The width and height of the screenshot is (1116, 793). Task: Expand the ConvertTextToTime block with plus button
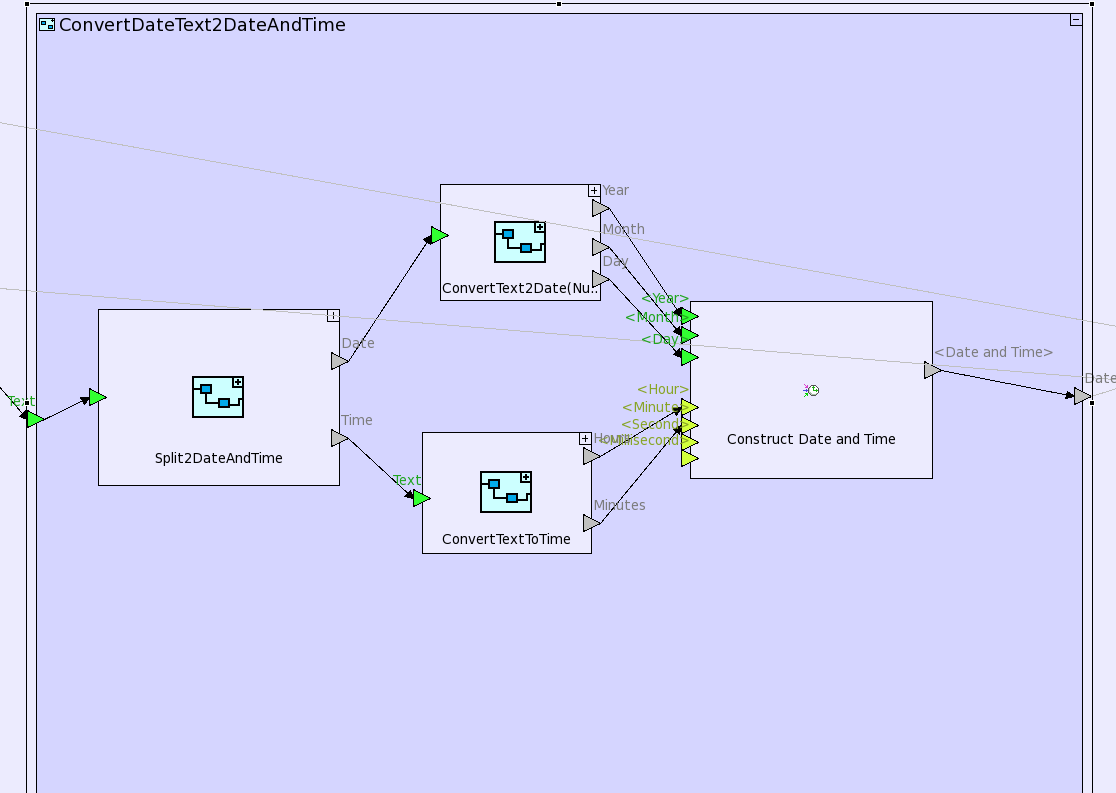585,439
